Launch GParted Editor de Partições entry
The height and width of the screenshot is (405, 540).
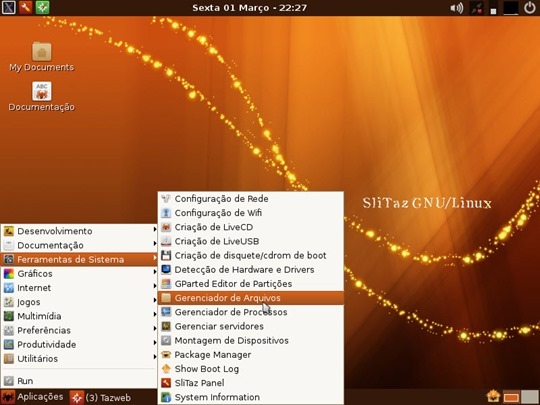point(251,283)
